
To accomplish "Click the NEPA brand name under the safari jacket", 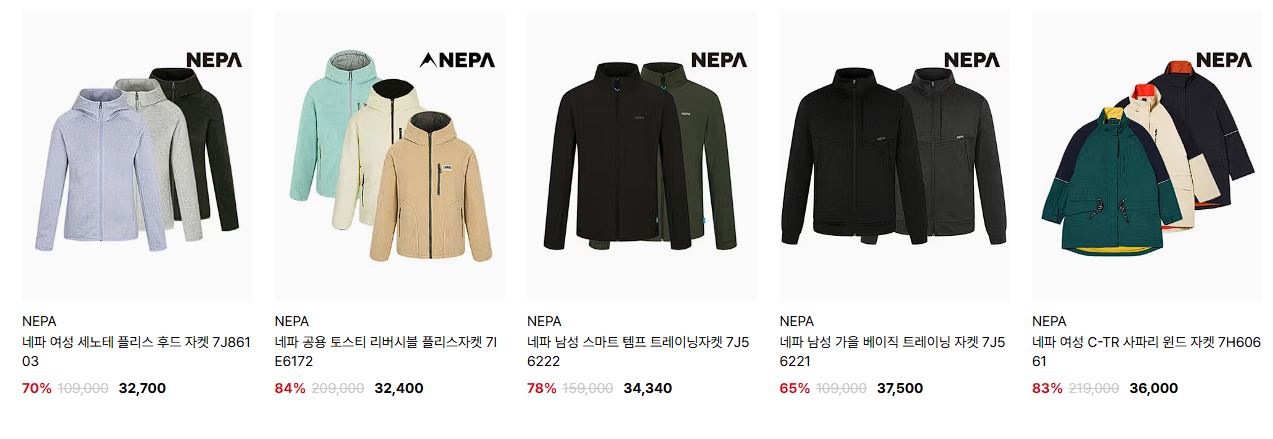I will tap(1049, 321).
